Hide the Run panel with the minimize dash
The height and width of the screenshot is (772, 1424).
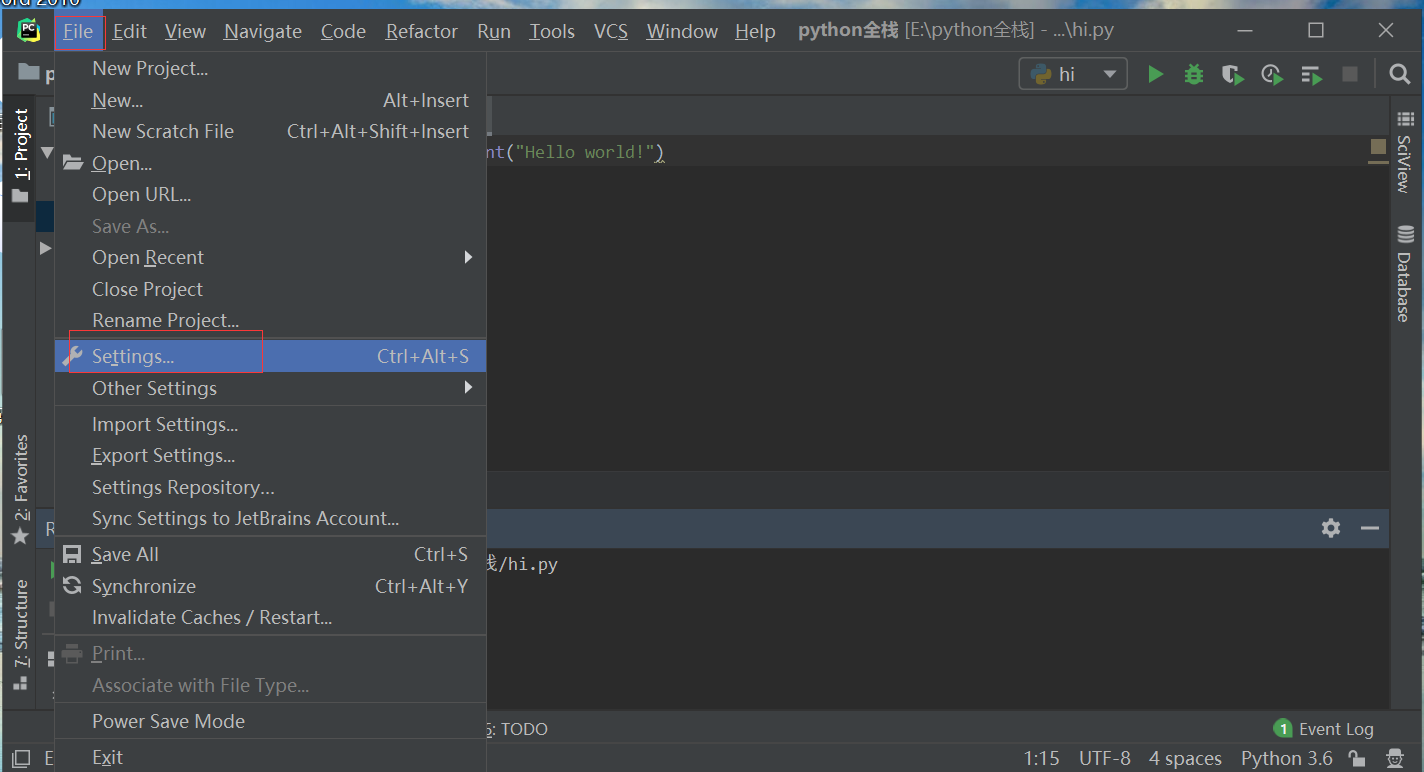[x=1370, y=528]
